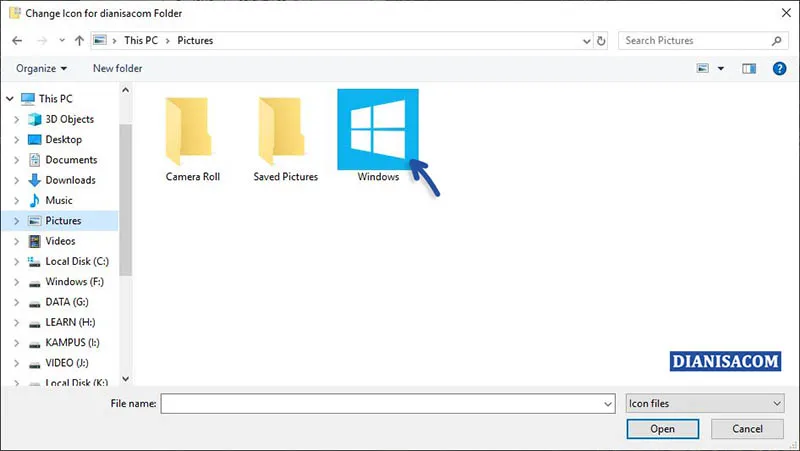Open KAMPUS (I:) drive
This screenshot has width=800, height=451.
pyautogui.click(x=72, y=343)
